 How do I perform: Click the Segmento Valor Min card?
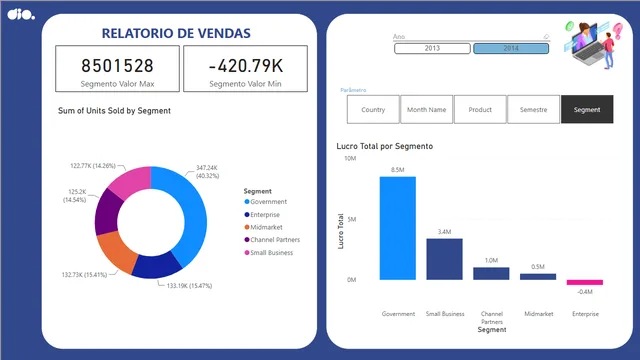(x=245, y=69)
